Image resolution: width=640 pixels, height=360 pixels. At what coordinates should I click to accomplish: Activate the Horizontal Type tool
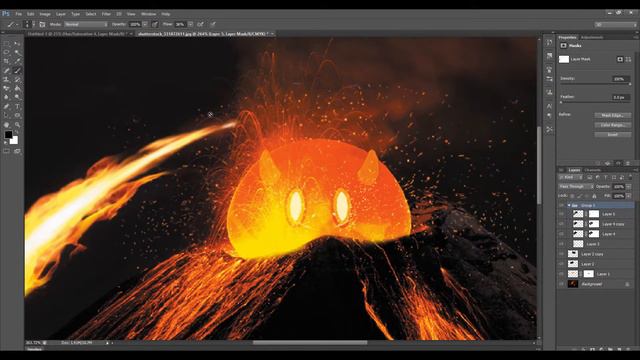tap(17, 107)
